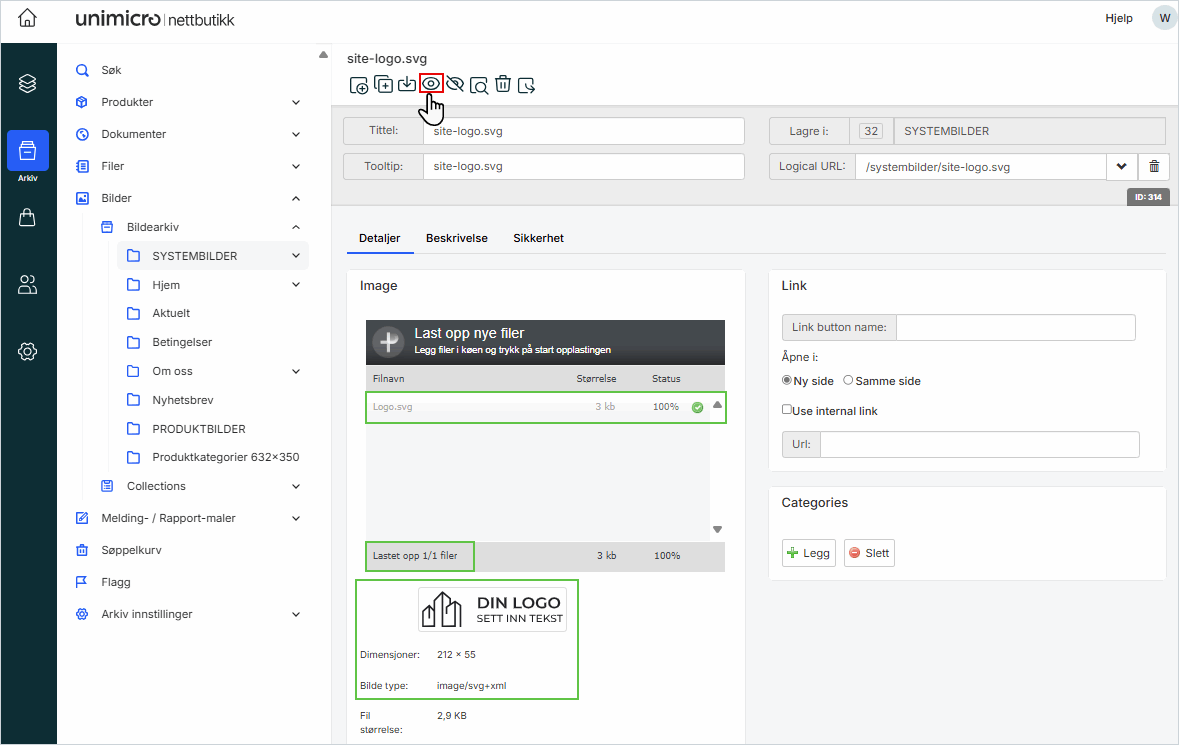Switch to the Sikkerhet tab
The image size is (1179, 745).
(538, 238)
